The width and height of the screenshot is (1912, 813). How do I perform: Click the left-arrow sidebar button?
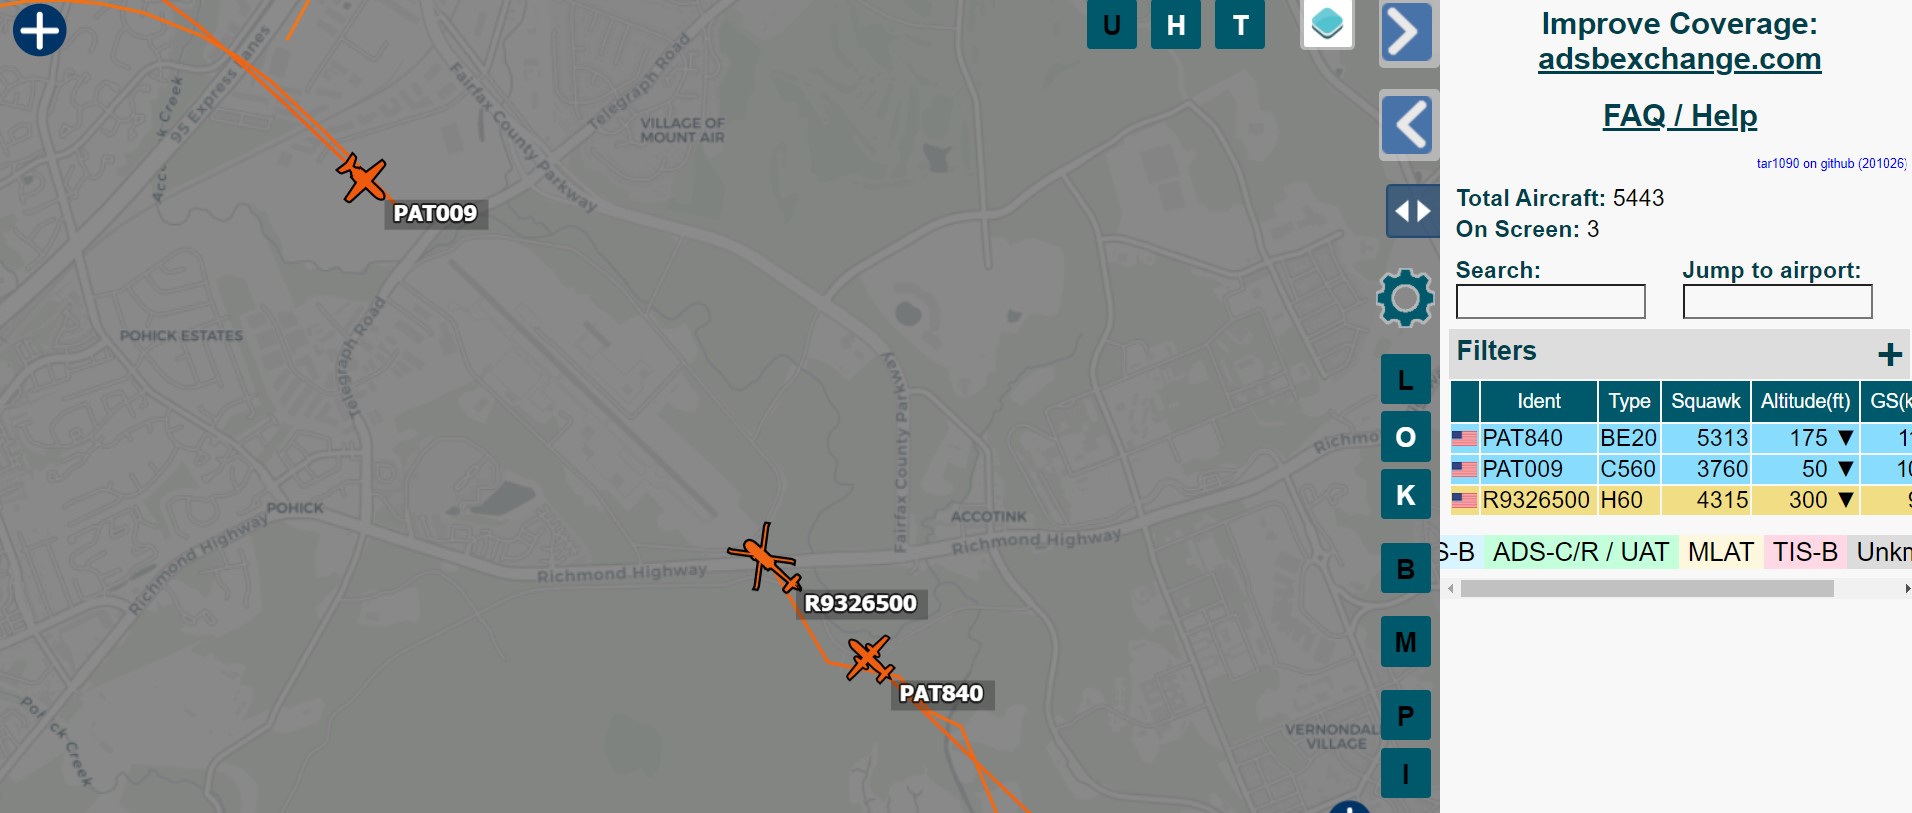pyautogui.click(x=1409, y=125)
